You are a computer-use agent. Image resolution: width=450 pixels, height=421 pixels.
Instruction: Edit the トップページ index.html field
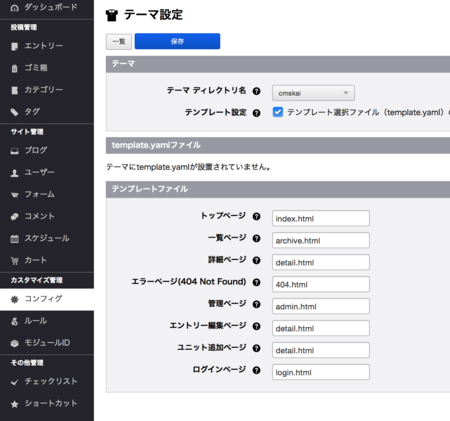(321, 218)
